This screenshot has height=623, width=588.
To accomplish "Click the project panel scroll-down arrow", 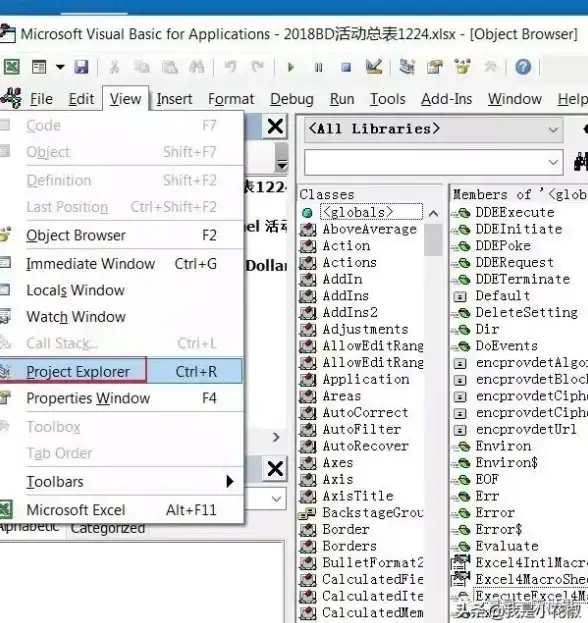I will pyautogui.click(x=282, y=164).
